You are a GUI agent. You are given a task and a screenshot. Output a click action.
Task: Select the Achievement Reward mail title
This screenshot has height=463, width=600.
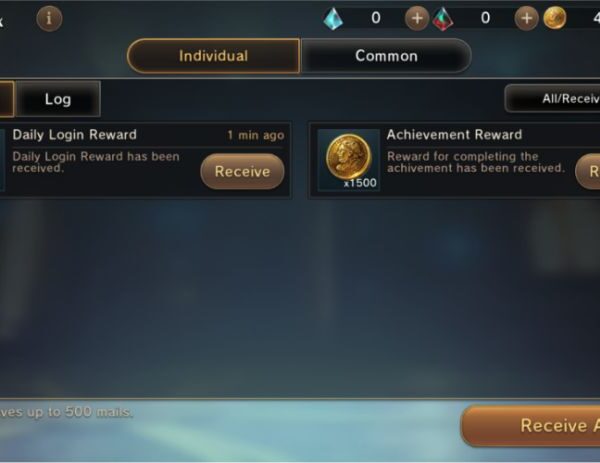point(454,135)
